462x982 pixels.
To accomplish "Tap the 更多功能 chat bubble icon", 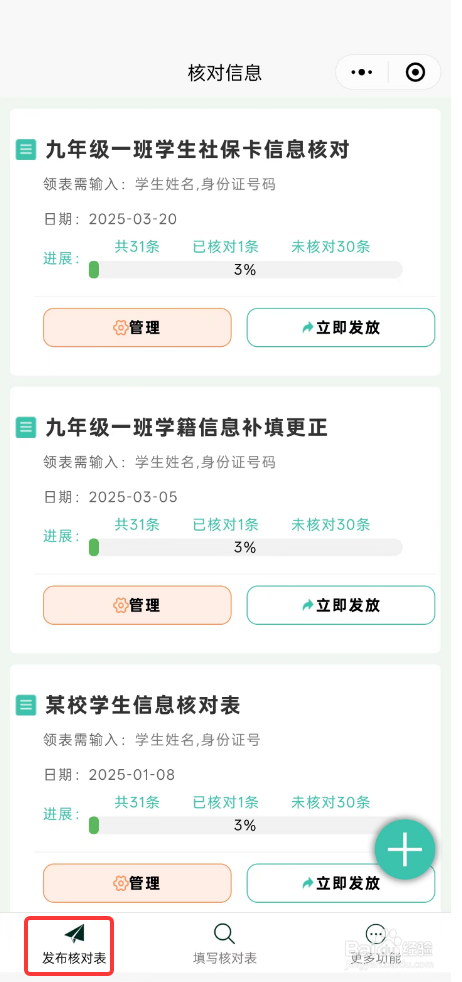I will point(376,934).
